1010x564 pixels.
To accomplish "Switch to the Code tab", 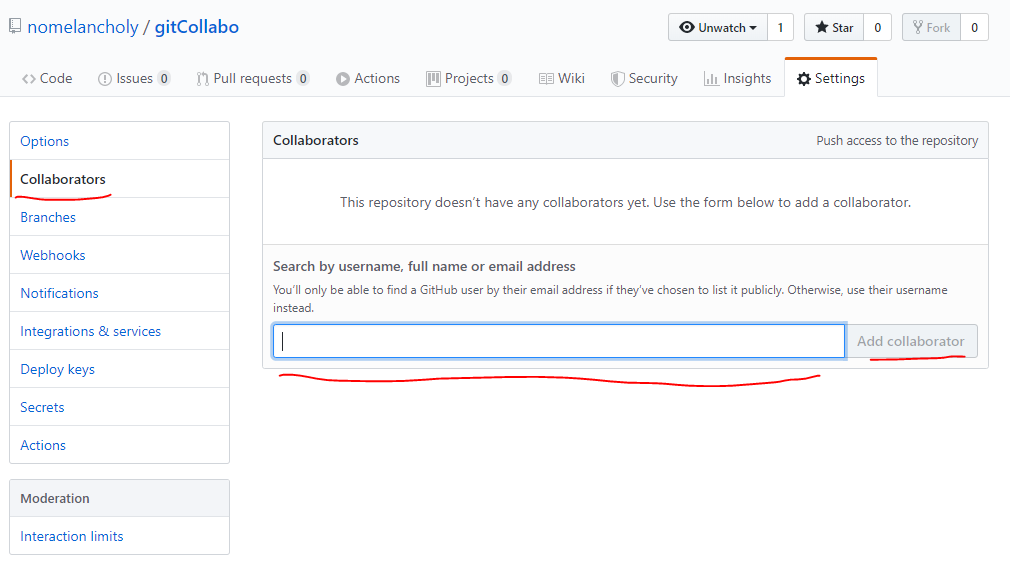I will click(x=47, y=79).
